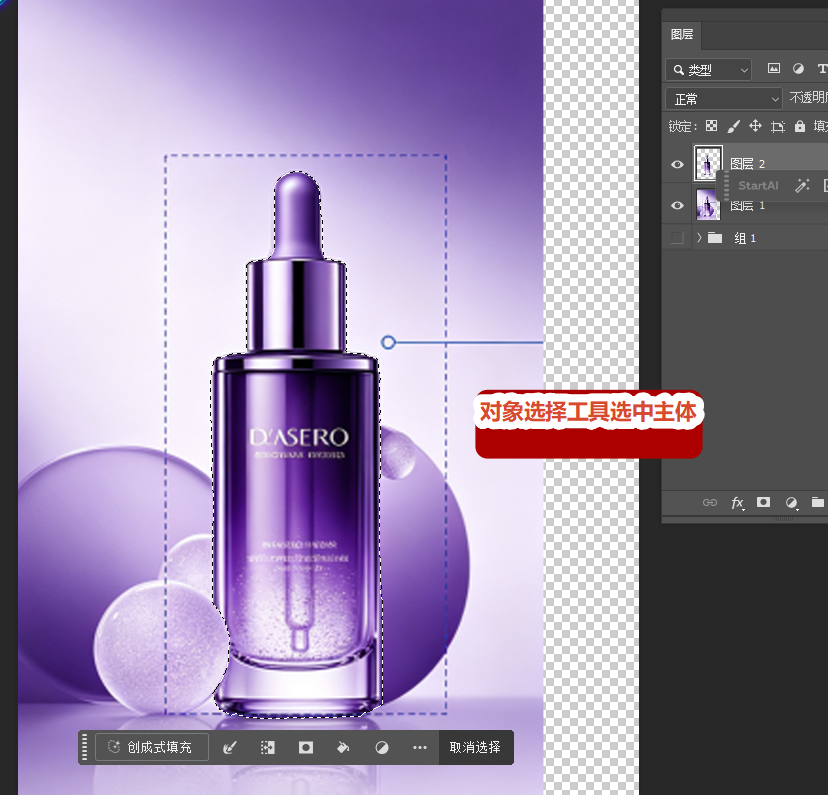Grab the contextual task bar drag handle

click(84, 747)
